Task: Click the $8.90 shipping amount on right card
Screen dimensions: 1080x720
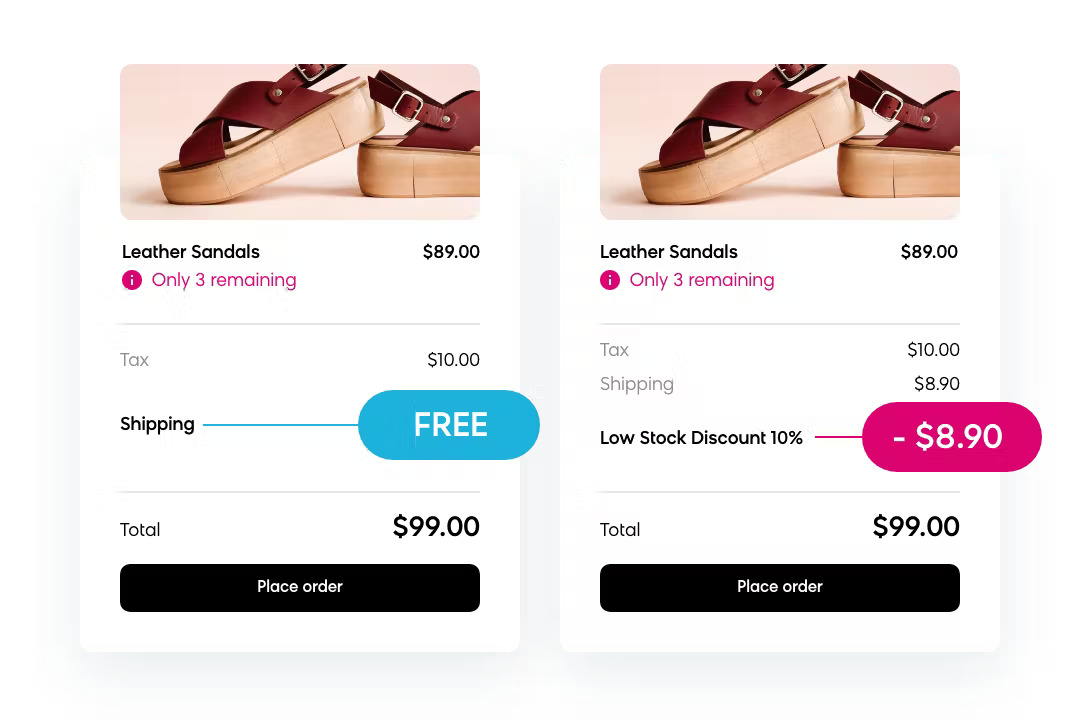Action: click(936, 384)
